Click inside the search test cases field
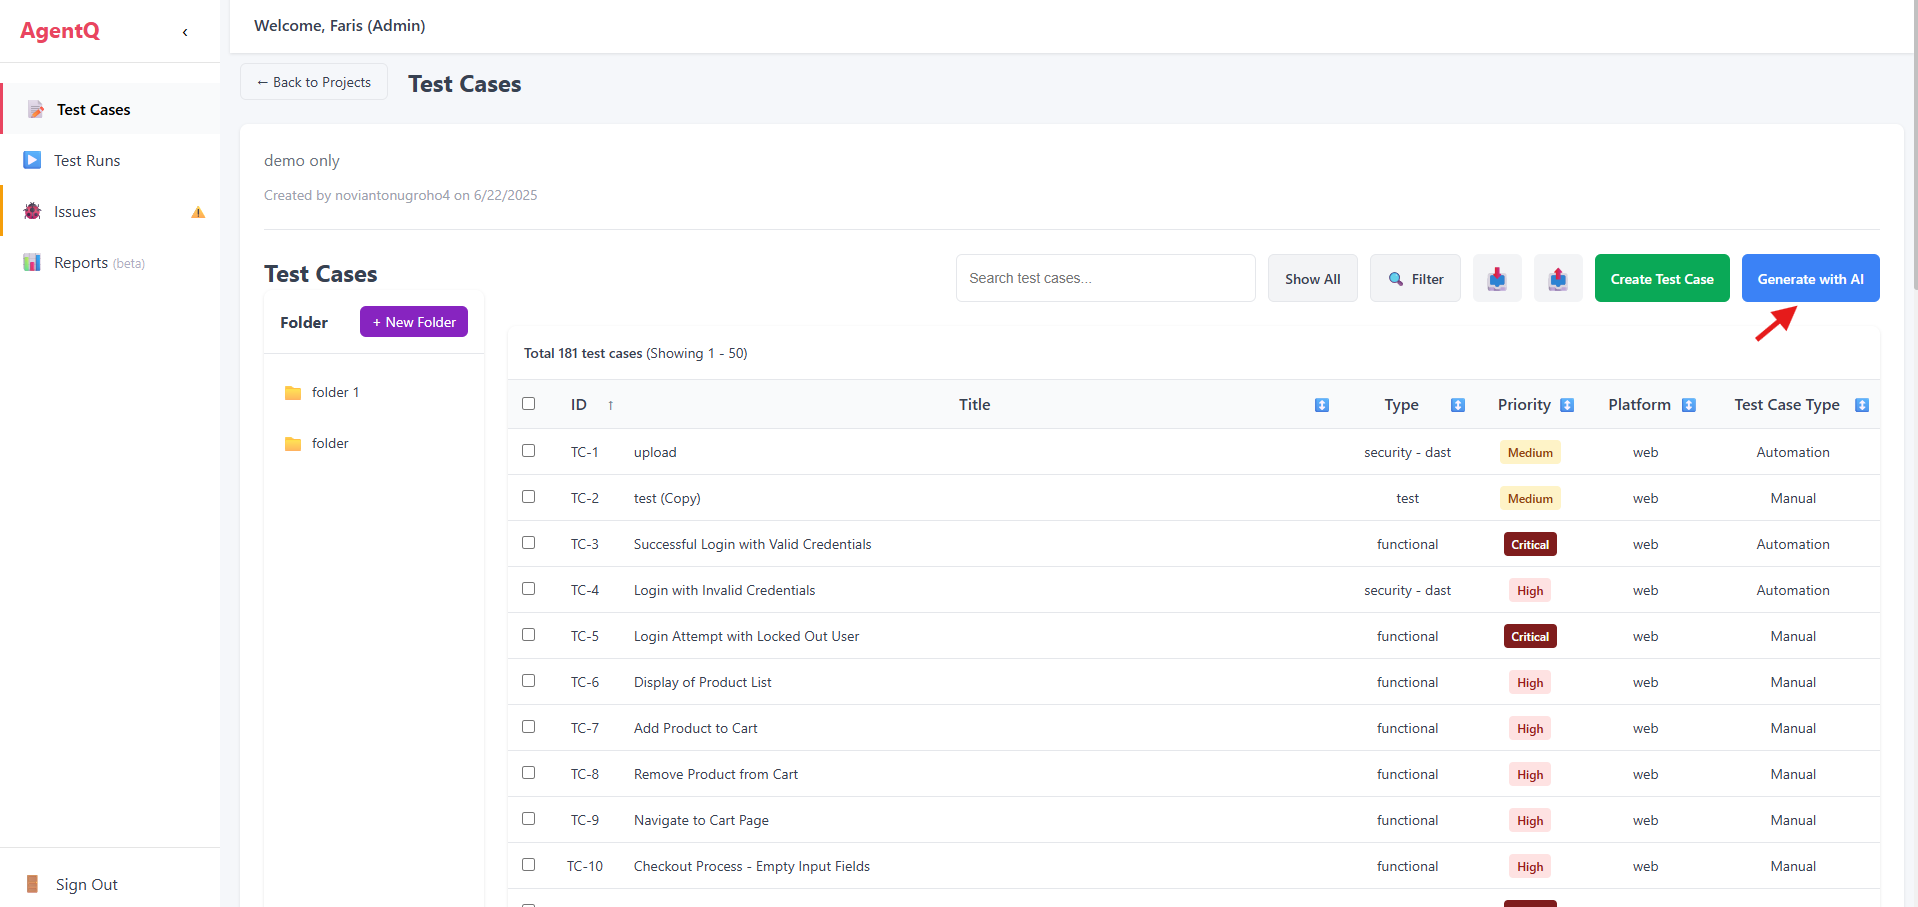The image size is (1918, 907). [x=1104, y=278]
